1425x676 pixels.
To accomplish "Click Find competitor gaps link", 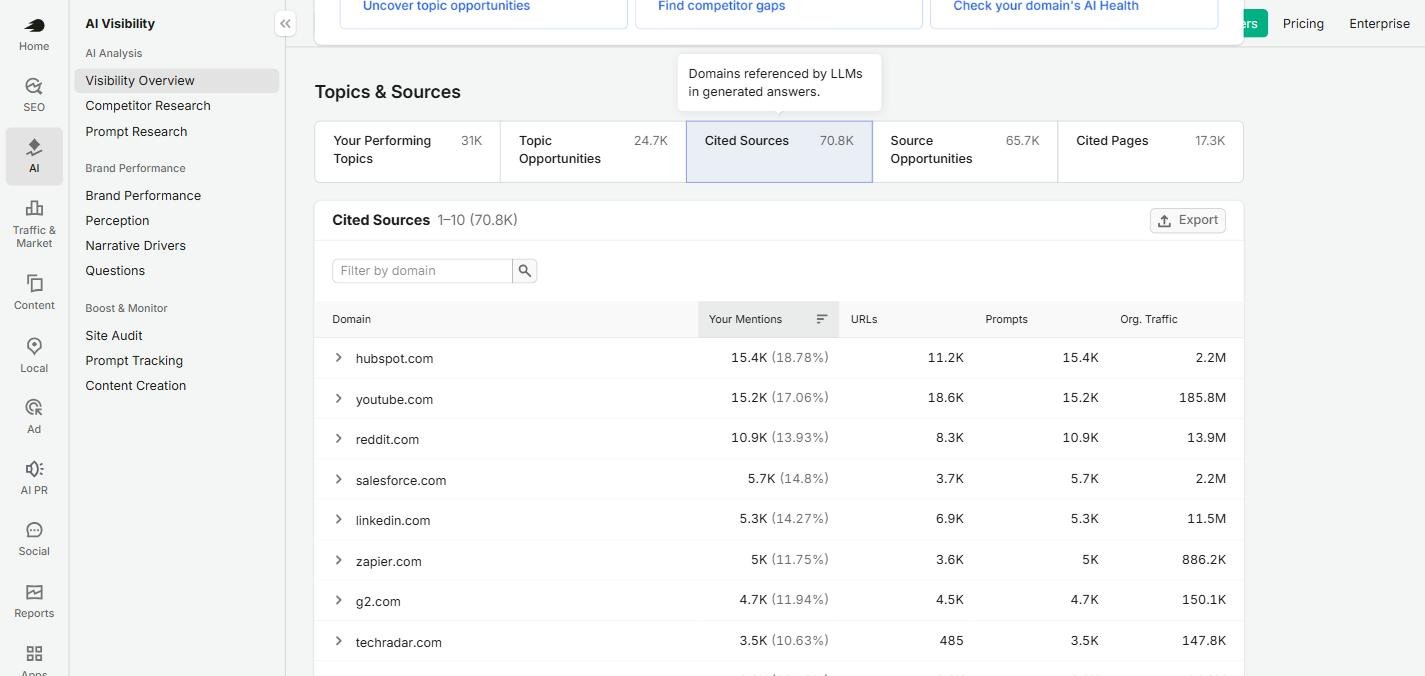I will 721,6.
